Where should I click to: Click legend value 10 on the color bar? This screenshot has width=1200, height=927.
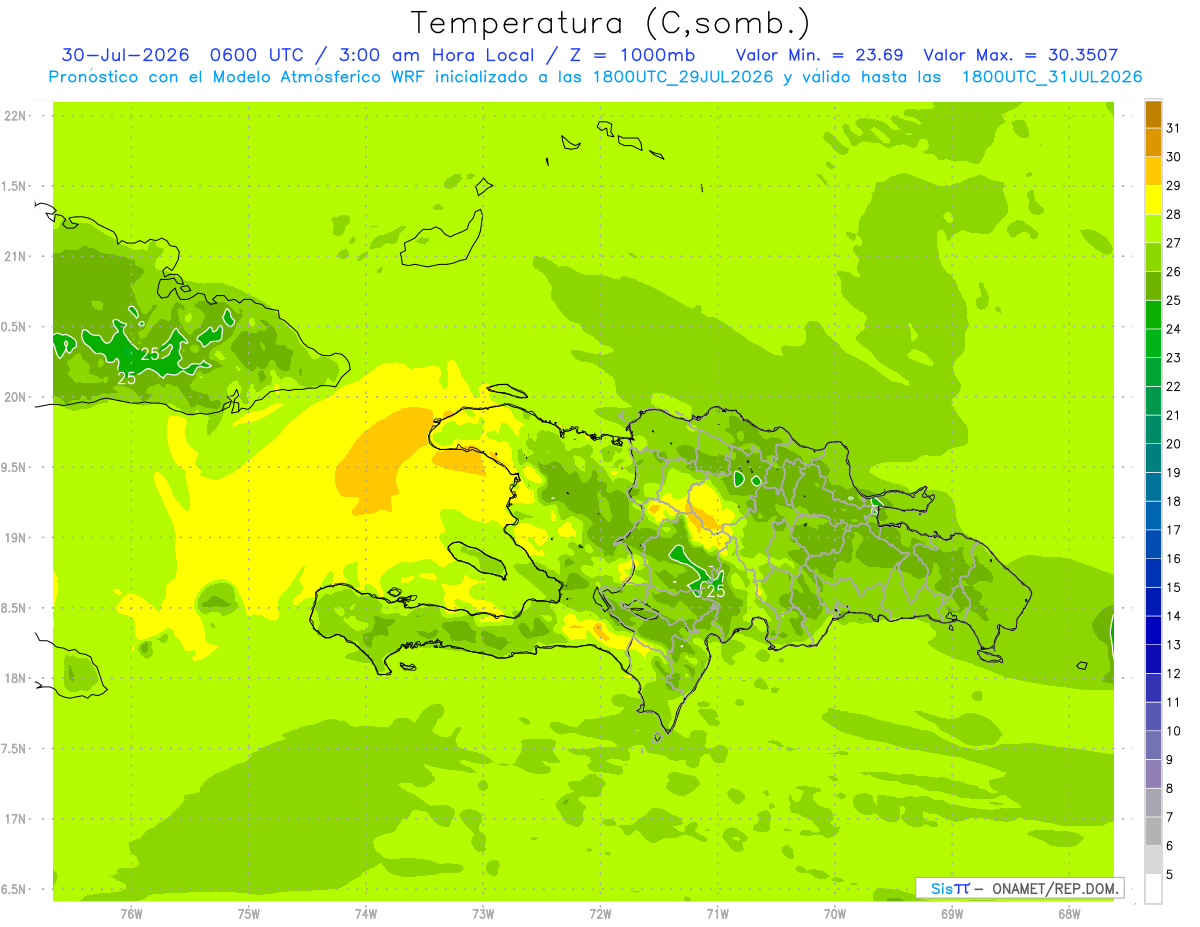pyautogui.click(x=1174, y=731)
